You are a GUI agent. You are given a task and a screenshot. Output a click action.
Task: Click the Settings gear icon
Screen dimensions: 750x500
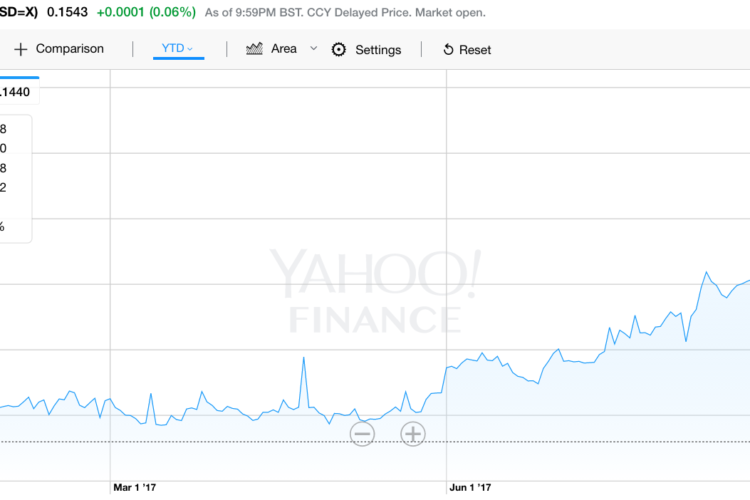pyautogui.click(x=339, y=49)
